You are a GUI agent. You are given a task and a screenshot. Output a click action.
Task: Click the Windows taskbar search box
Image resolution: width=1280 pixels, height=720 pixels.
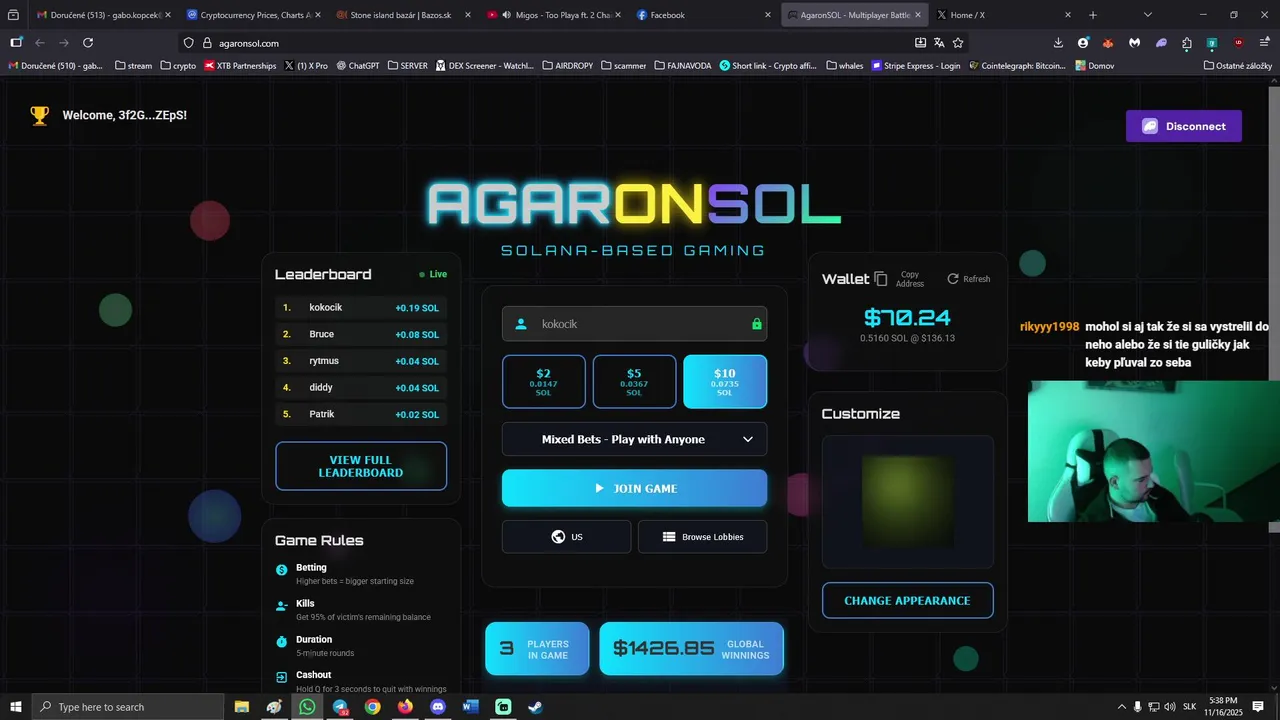pyautogui.click(x=128, y=707)
